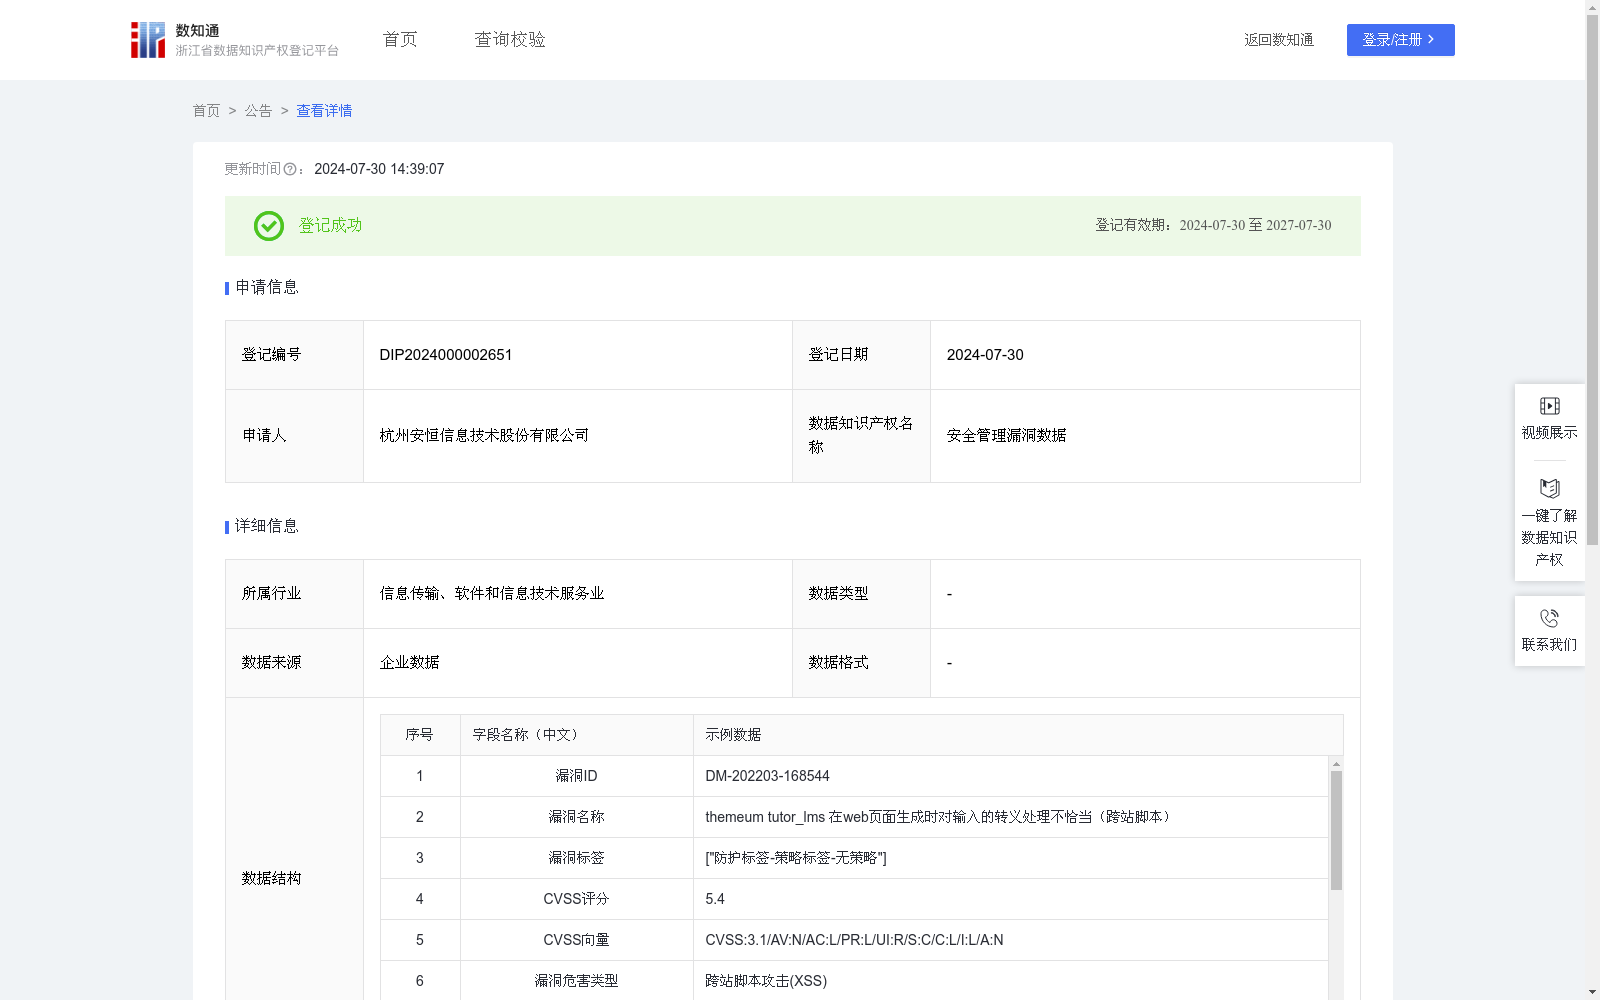Click the 数知通 platform logo

click(x=234, y=40)
